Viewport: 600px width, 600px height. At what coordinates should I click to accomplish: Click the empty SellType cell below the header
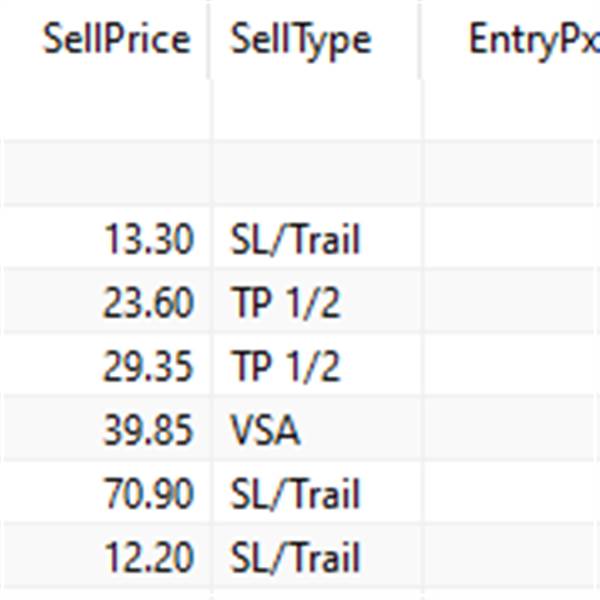pyautogui.click(x=316, y=111)
